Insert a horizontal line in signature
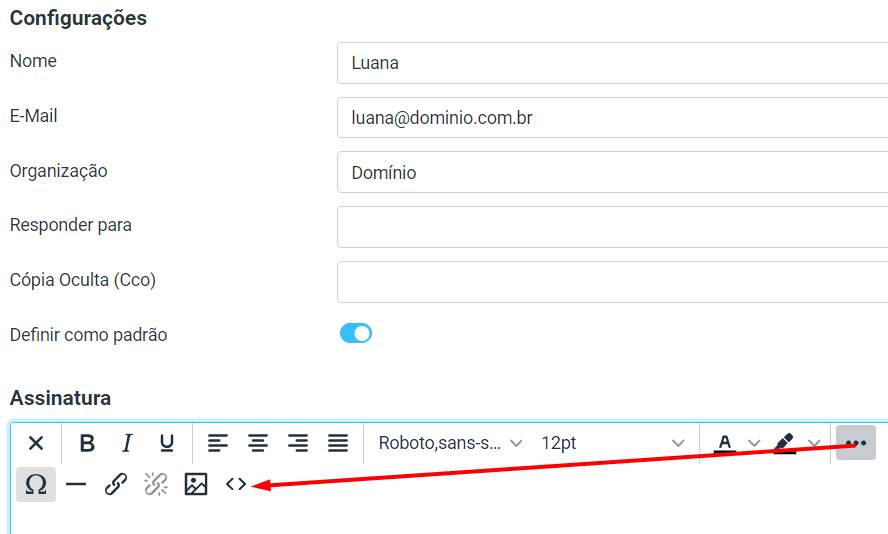This screenshot has width=888, height=534. pos(76,485)
